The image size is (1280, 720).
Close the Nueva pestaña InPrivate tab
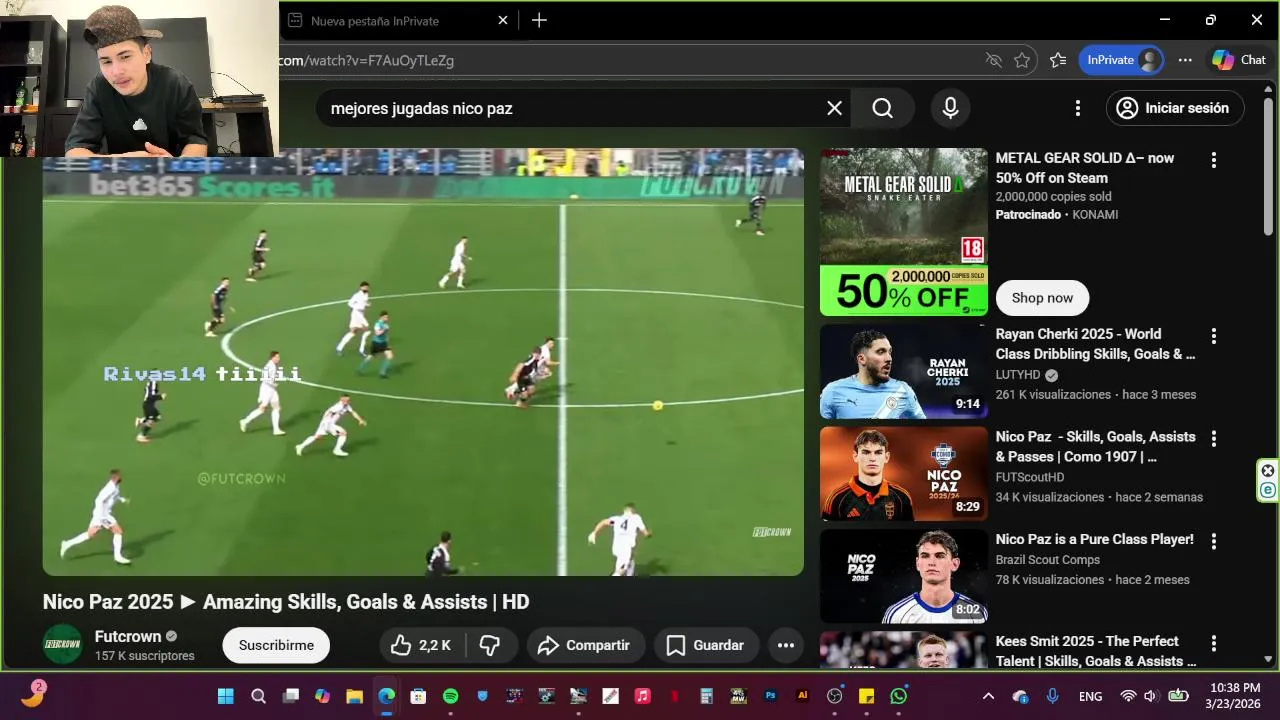click(x=503, y=20)
